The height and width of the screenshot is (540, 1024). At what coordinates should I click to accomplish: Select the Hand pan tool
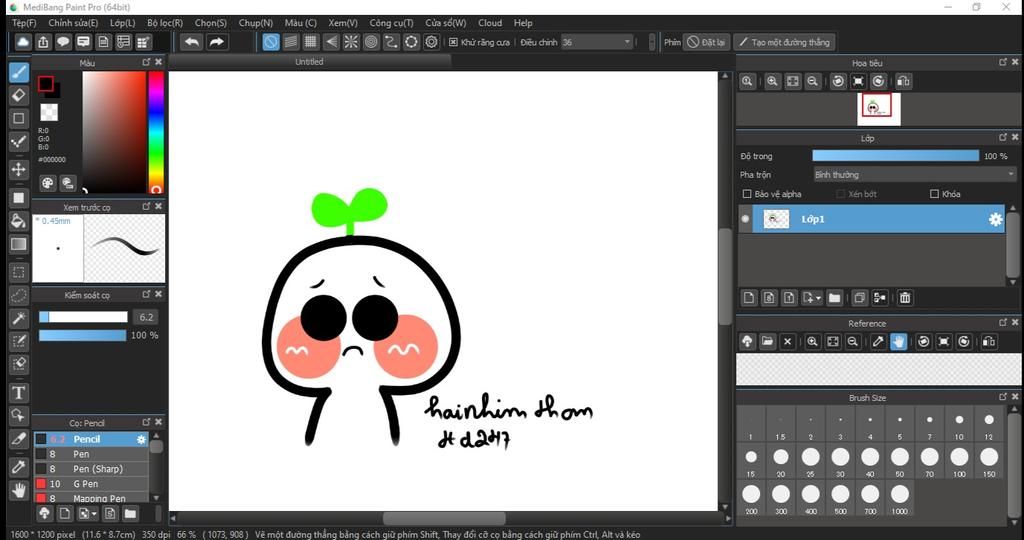pos(18,490)
